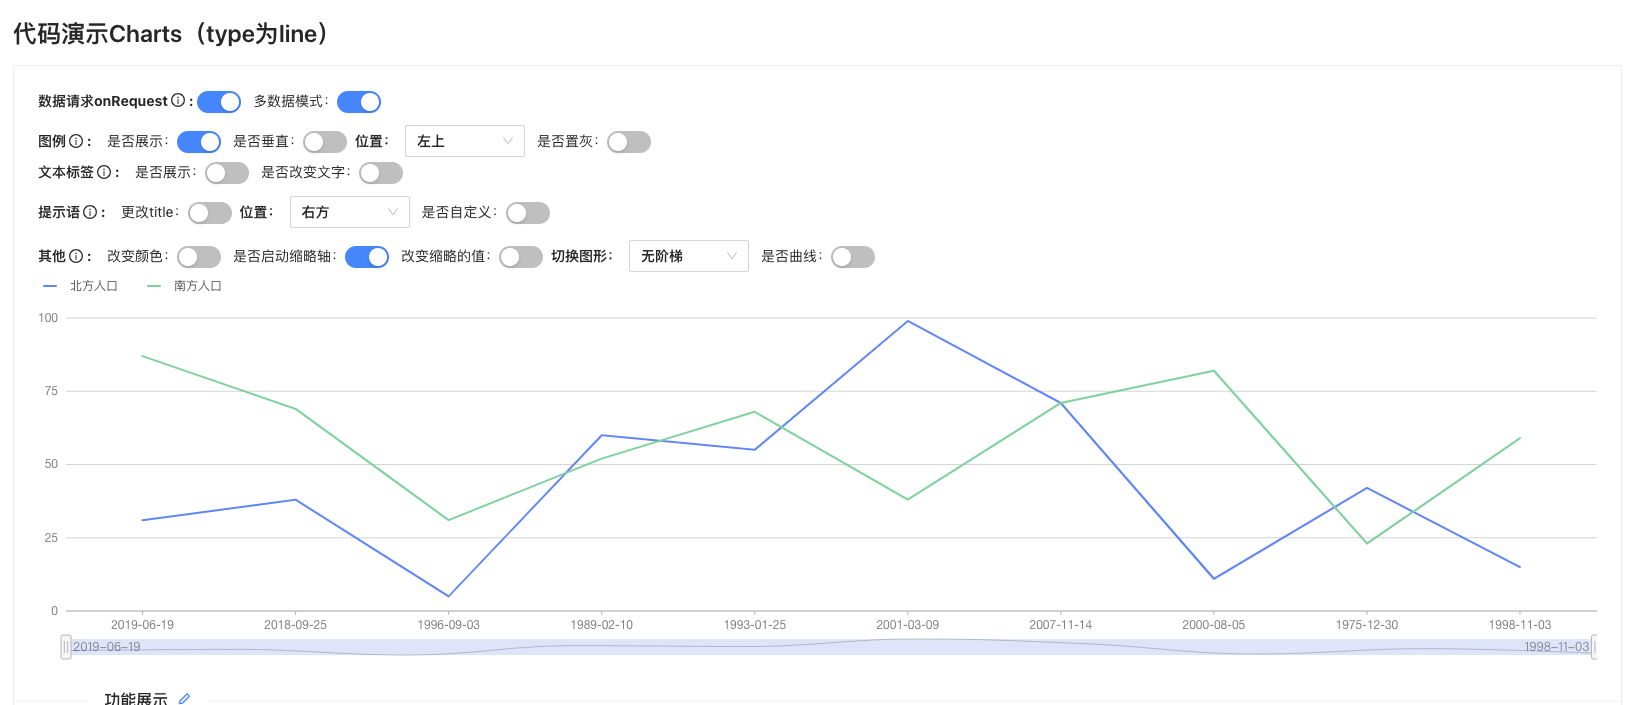The width and height of the screenshot is (1633, 705).
Task: Open the legend 位置 dropdown showing 左上
Action: [x=464, y=141]
